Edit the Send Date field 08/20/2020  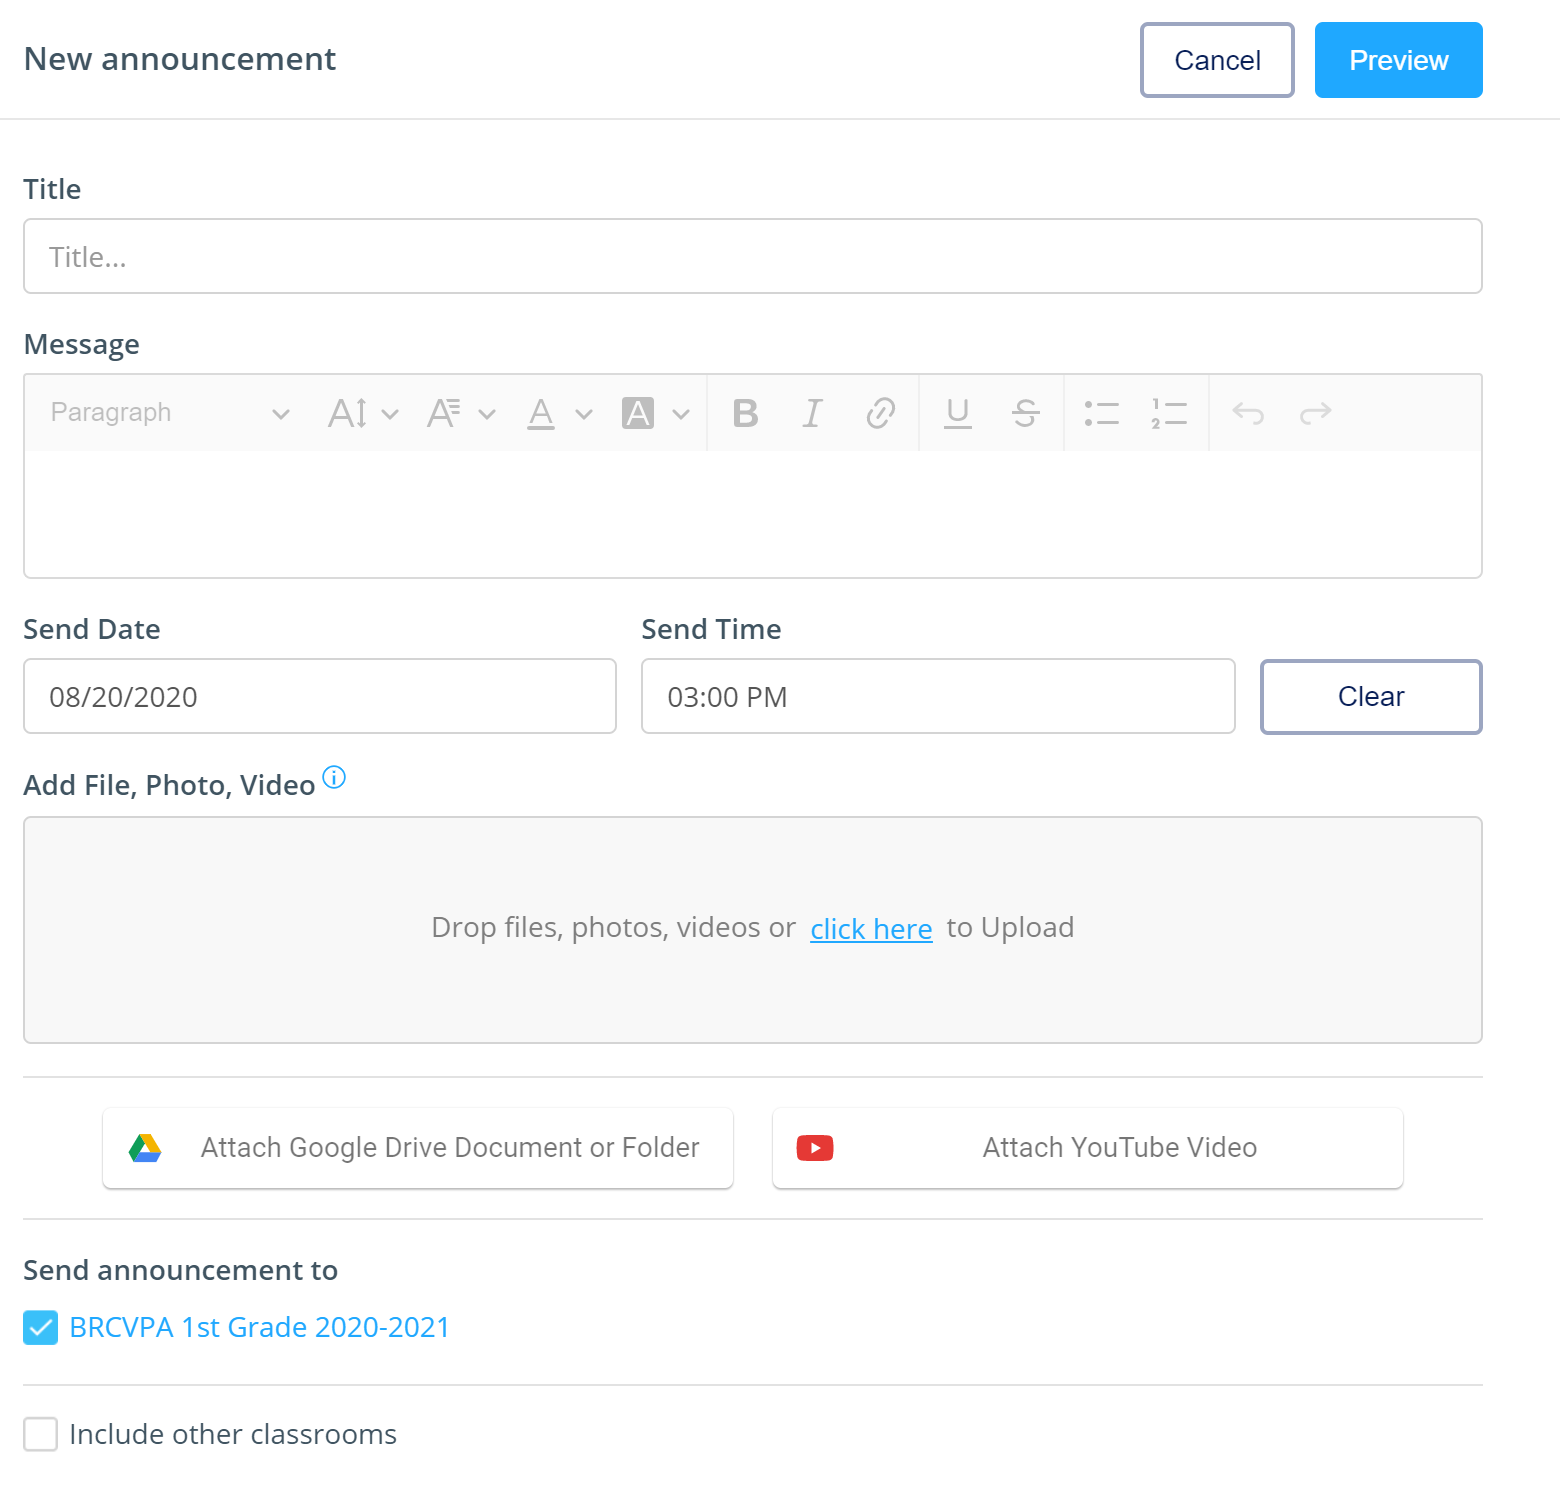320,696
